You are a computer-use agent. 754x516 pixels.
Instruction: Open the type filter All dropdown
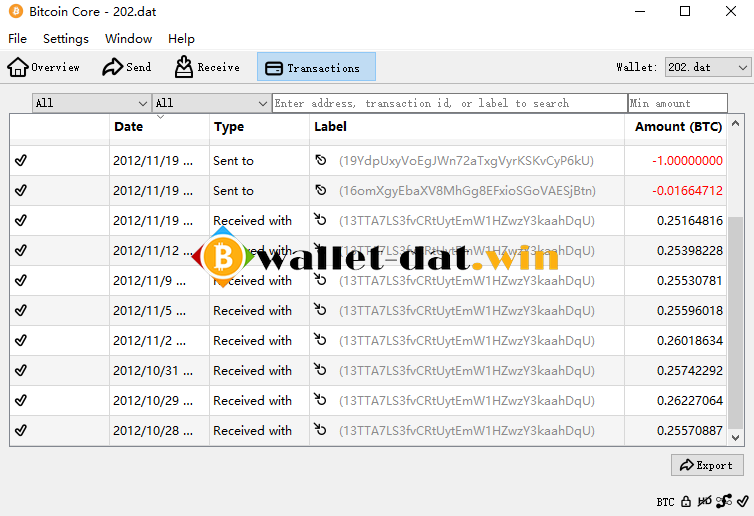pyautogui.click(x=211, y=103)
